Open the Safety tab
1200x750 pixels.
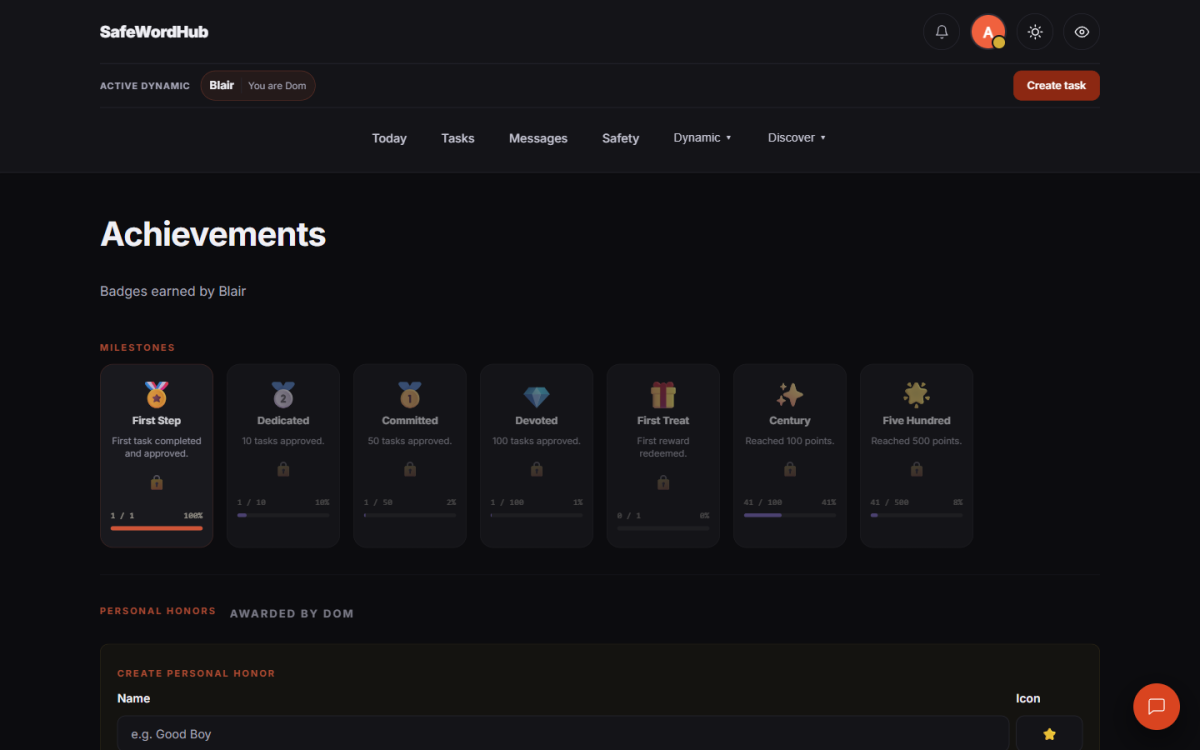pos(620,138)
